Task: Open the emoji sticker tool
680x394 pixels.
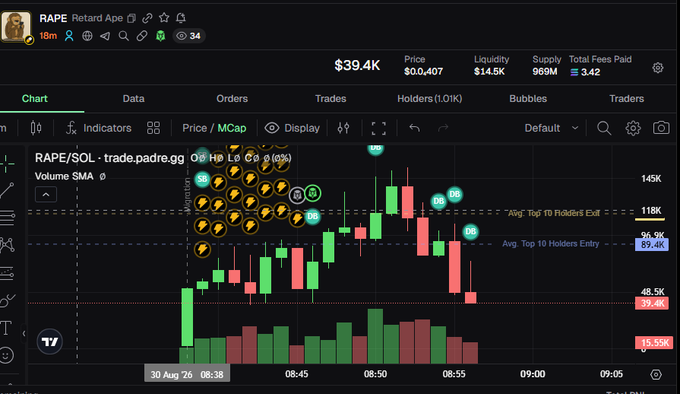Action: (x=7, y=355)
